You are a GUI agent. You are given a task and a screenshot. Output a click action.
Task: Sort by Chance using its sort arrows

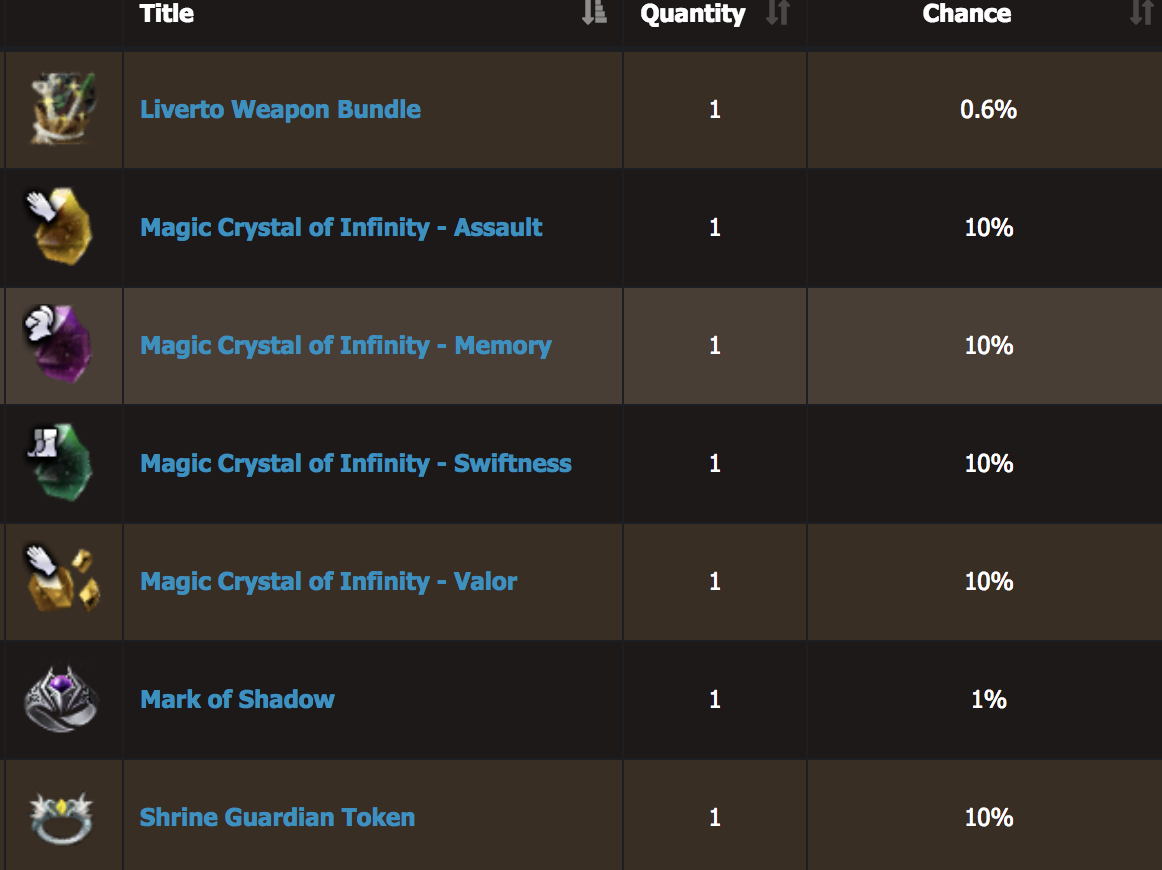click(1142, 13)
